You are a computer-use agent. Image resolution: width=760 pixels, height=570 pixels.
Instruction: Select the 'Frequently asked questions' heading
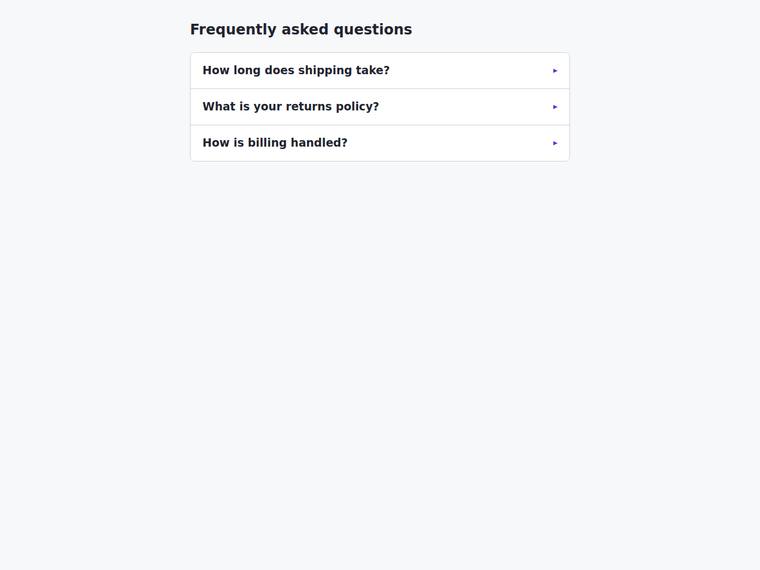click(301, 30)
